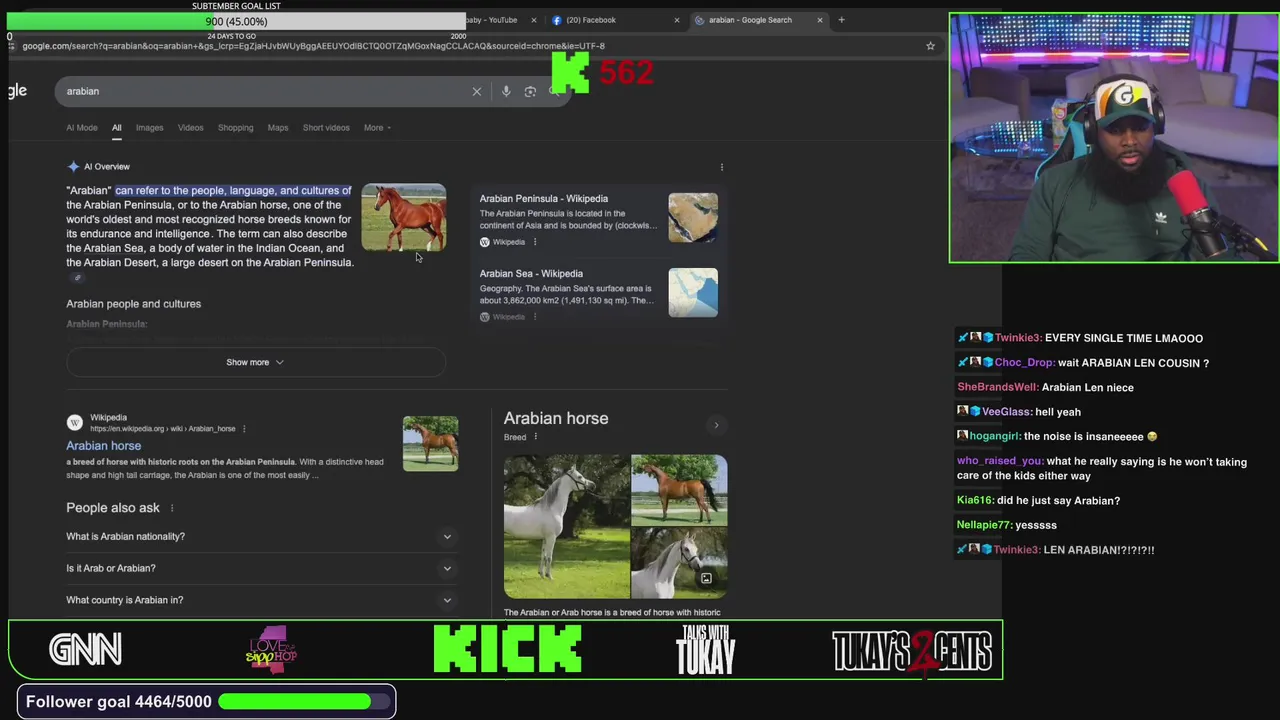Select the All results tab
The width and height of the screenshot is (1280, 720).
coord(116,128)
